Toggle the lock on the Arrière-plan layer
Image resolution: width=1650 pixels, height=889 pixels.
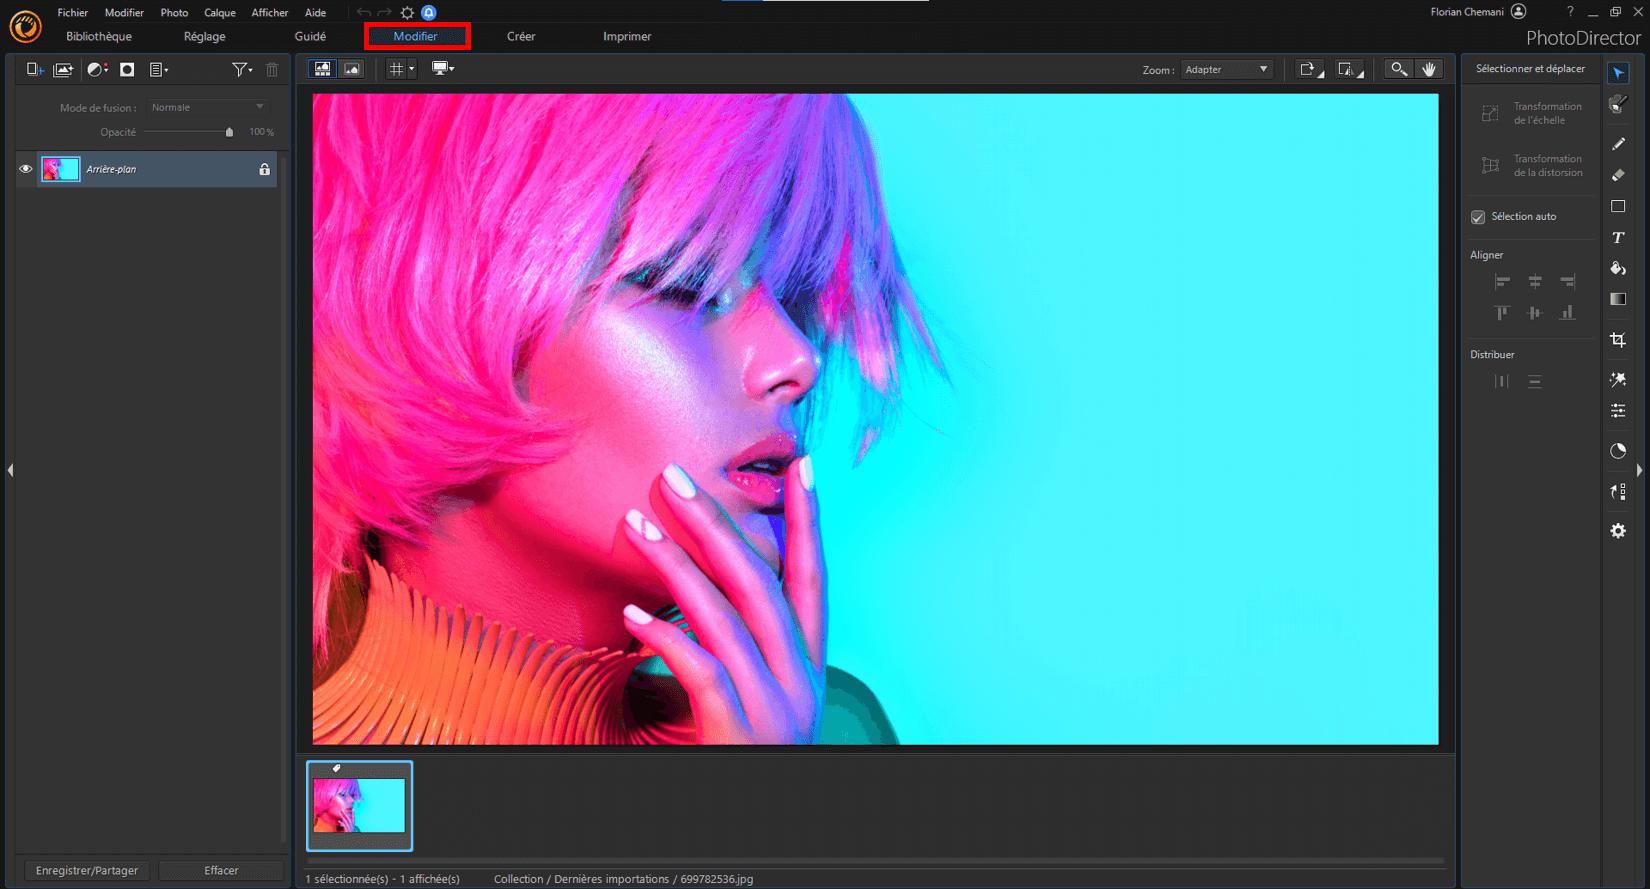264,169
